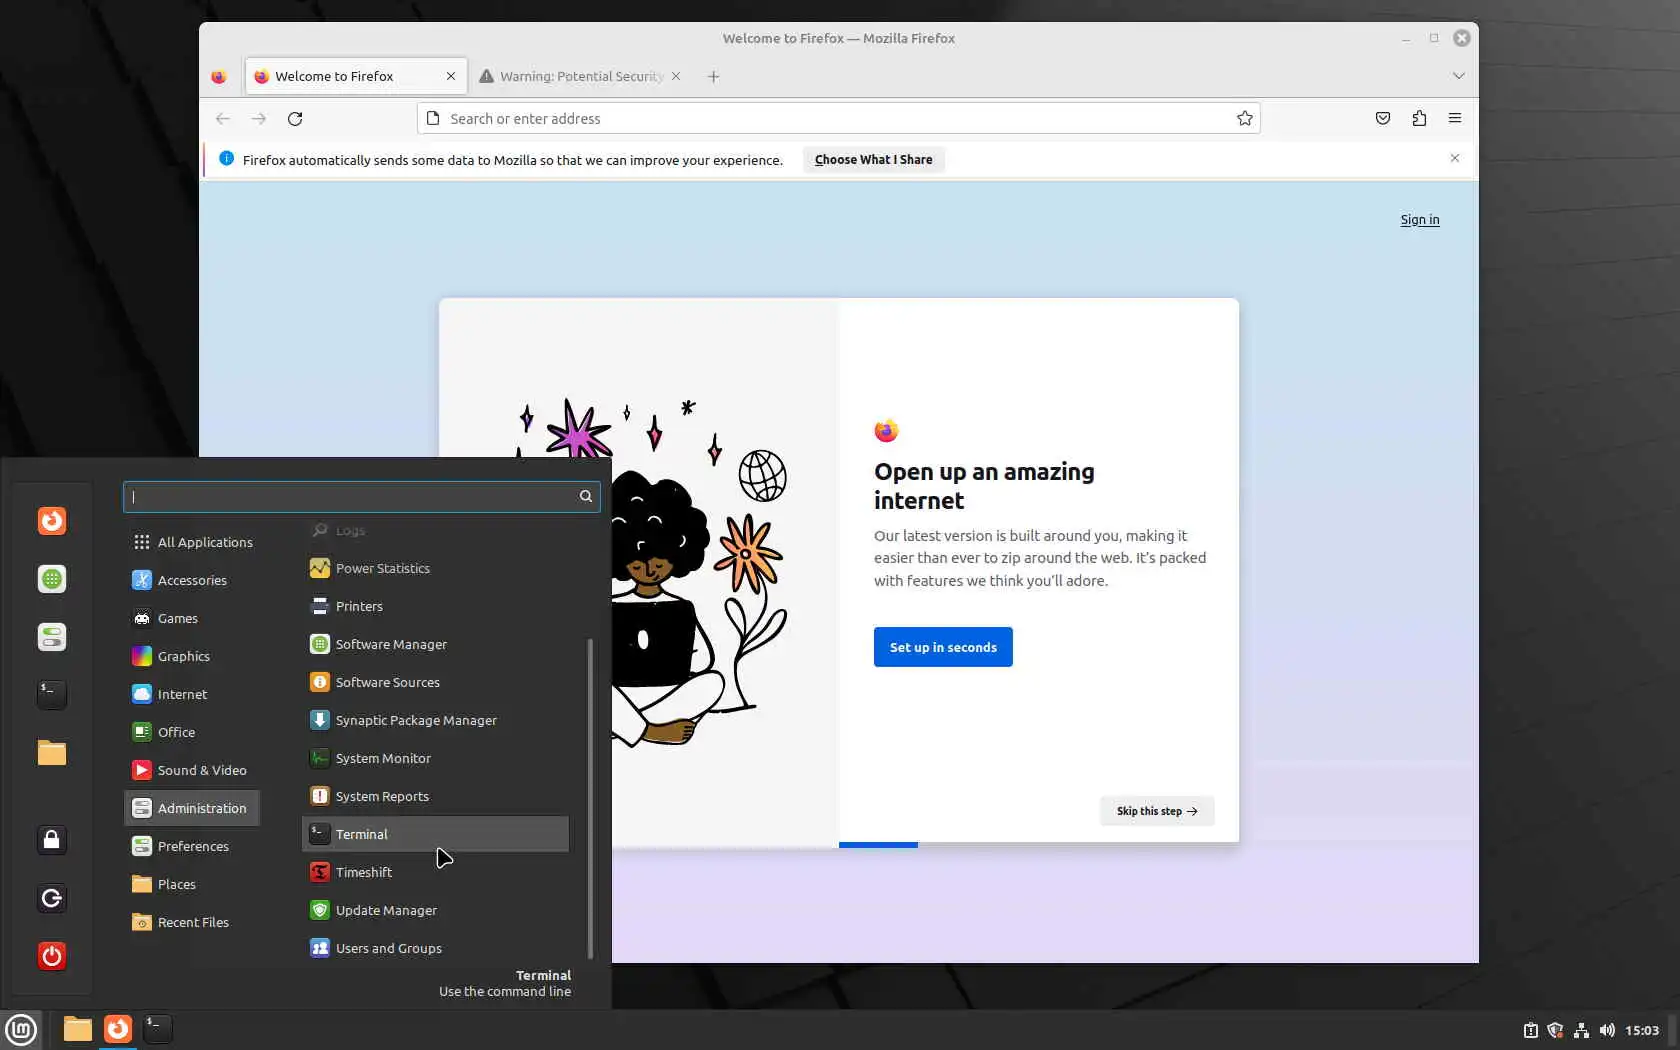Click Set up in seconds button

pyautogui.click(x=943, y=647)
